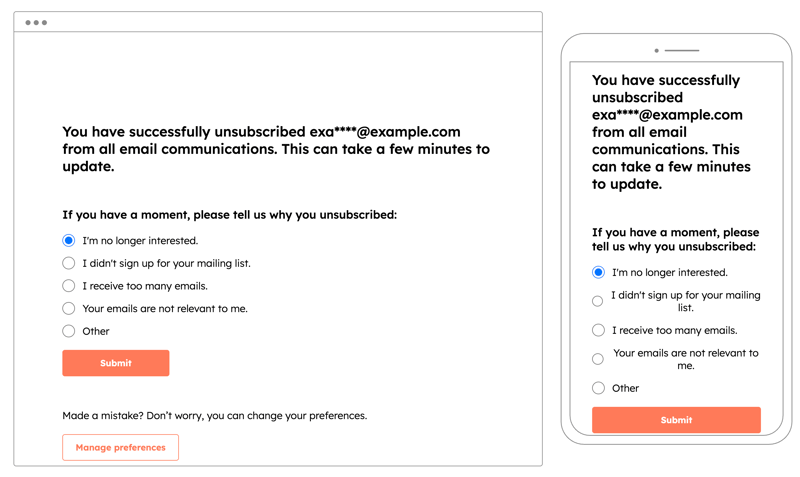Choose "I didn't sign up" radio in desktop view
The image size is (800, 477).
(69, 263)
